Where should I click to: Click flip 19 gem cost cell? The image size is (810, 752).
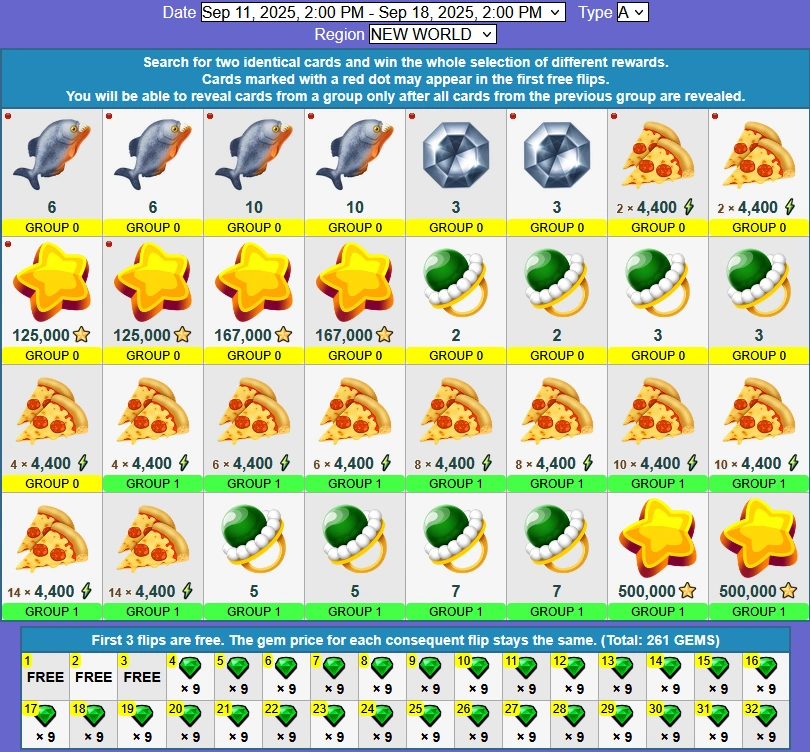(142, 724)
